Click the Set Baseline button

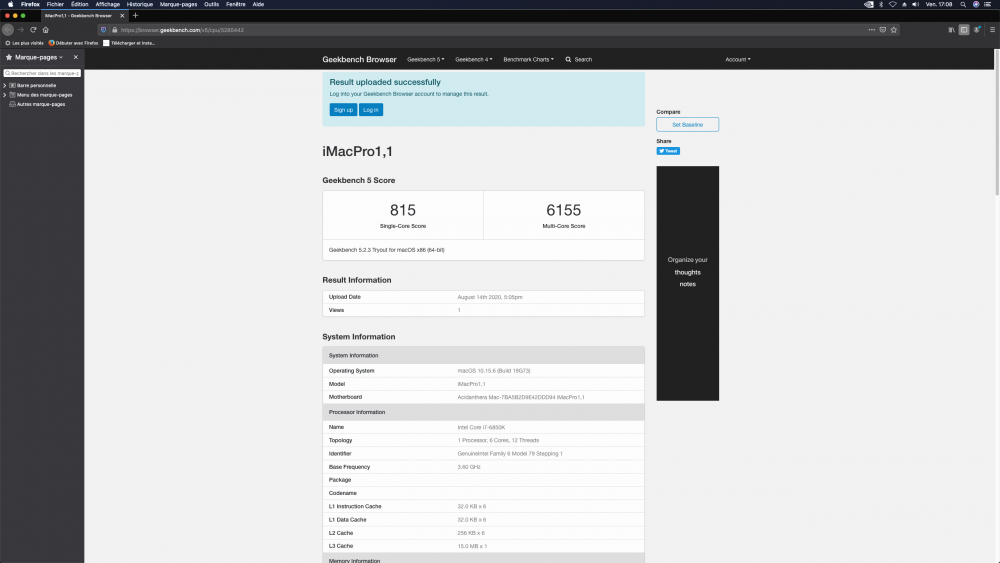688,124
